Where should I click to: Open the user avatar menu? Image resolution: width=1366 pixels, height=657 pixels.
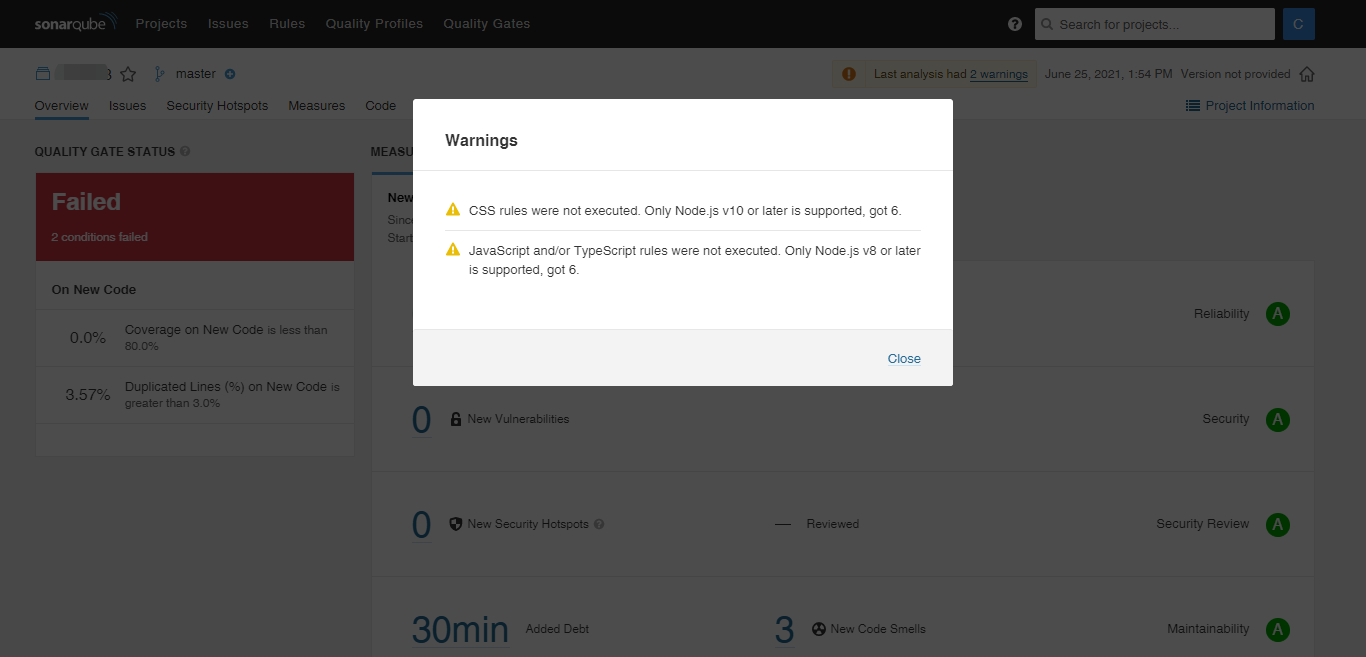pyautogui.click(x=1298, y=23)
